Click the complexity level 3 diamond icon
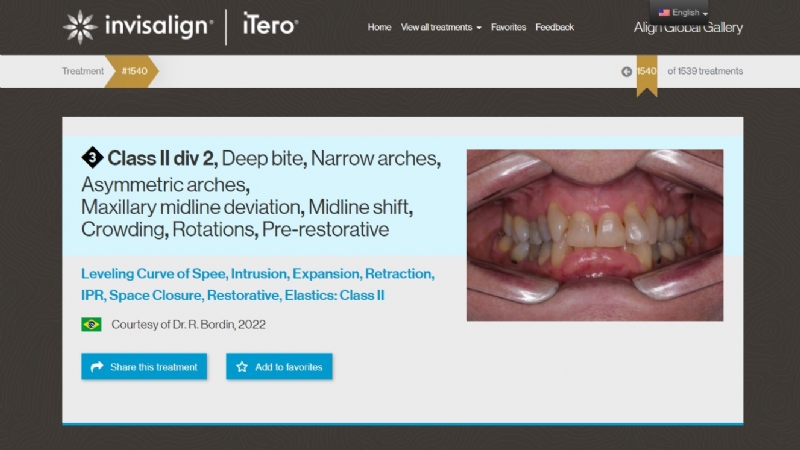The image size is (800, 450). point(92,158)
